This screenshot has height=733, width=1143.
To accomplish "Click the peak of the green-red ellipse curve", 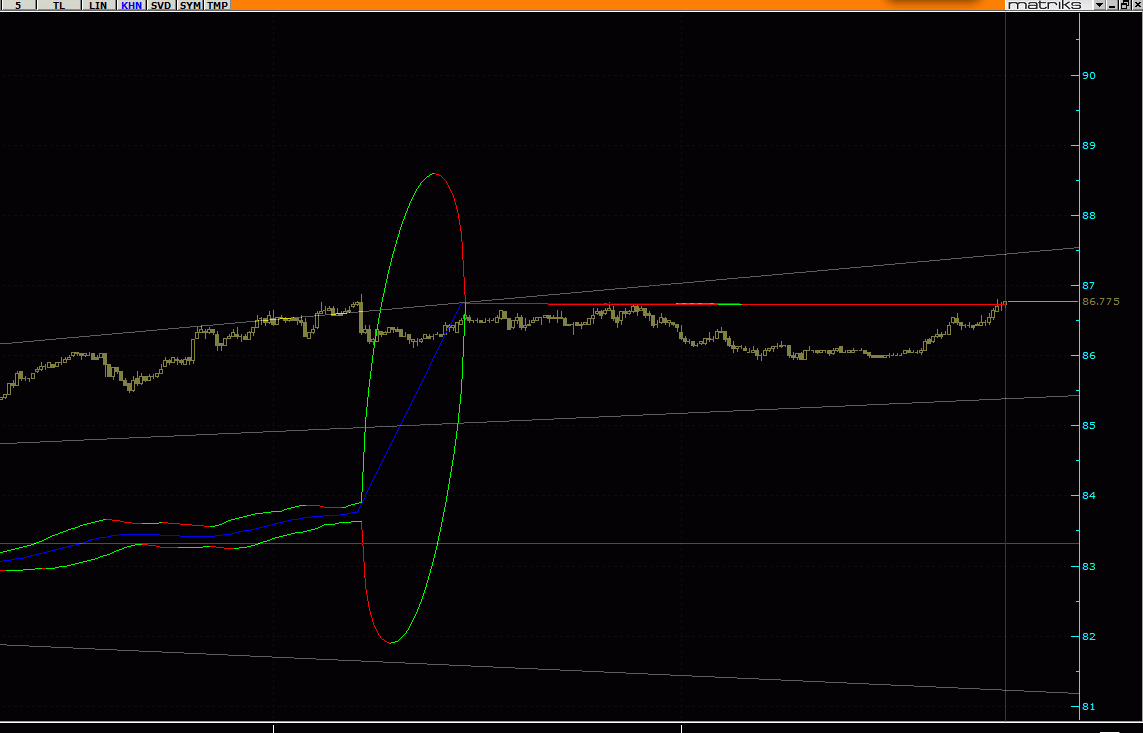I will [x=434, y=173].
